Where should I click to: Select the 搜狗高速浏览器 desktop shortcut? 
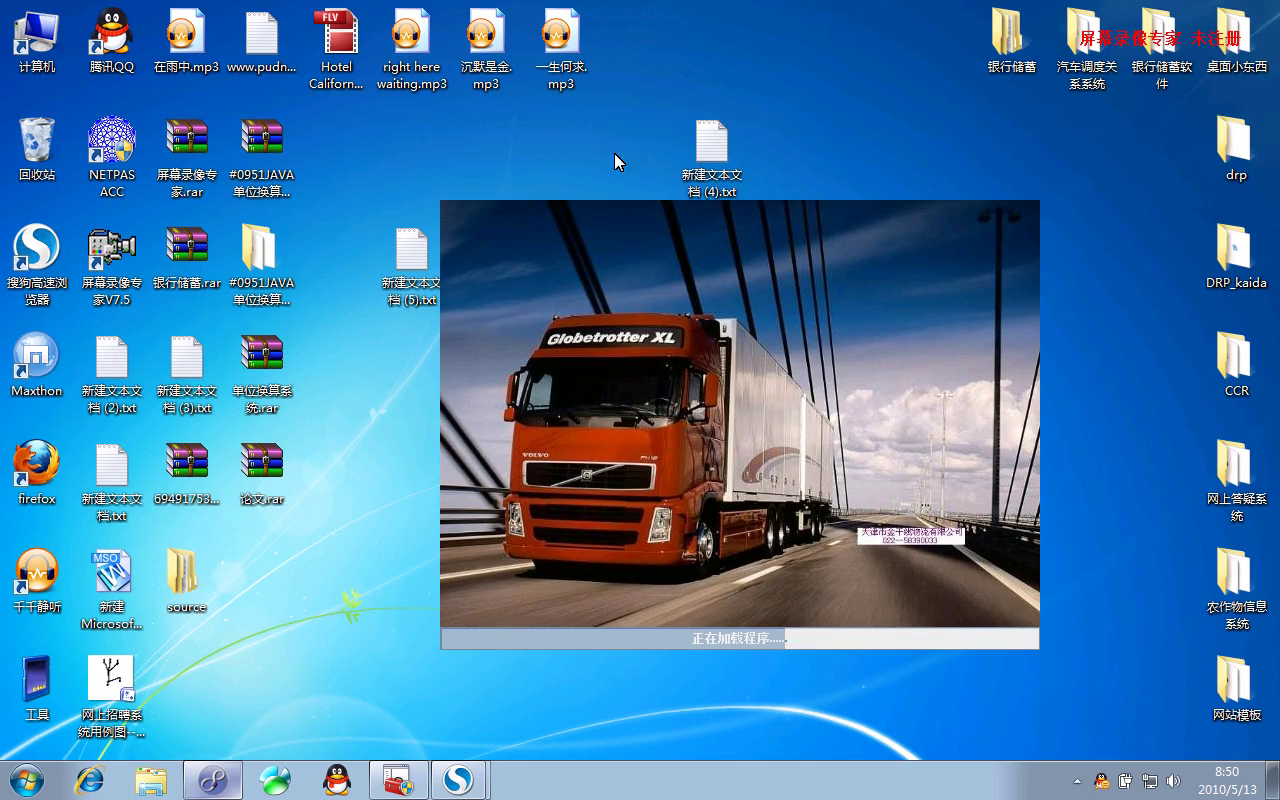(37, 264)
